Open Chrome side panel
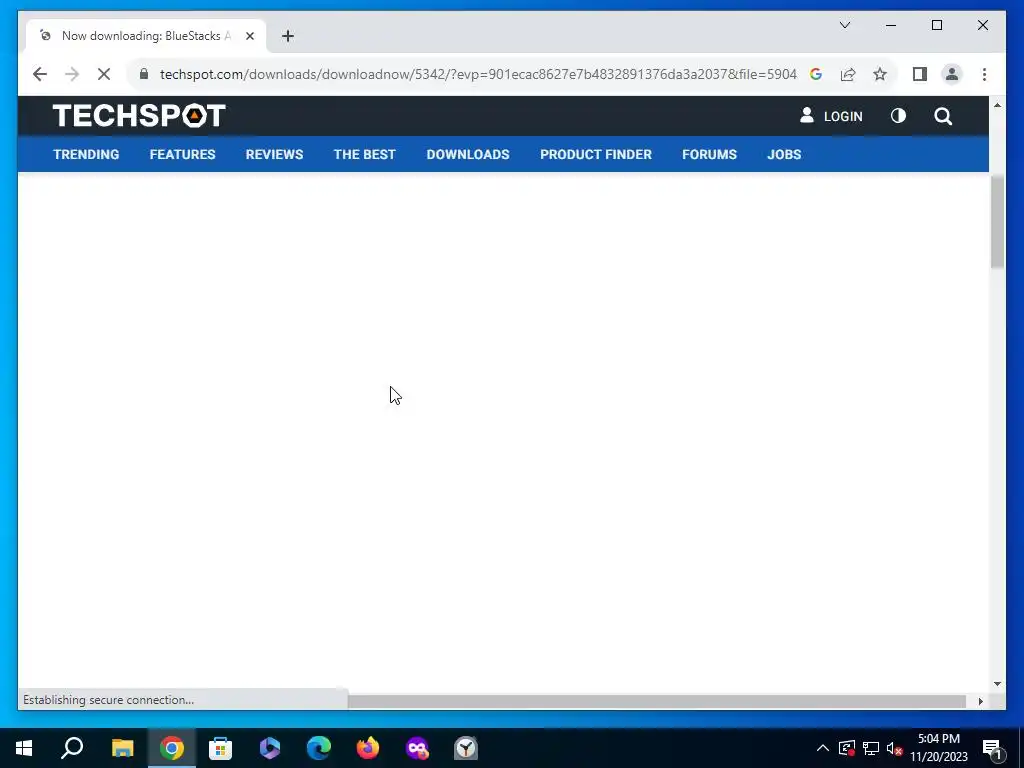The width and height of the screenshot is (1024, 768). [920, 74]
